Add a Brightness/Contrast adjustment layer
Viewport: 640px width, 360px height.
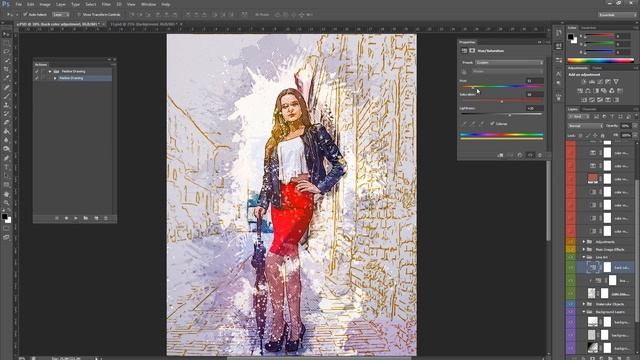tap(584, 82)
